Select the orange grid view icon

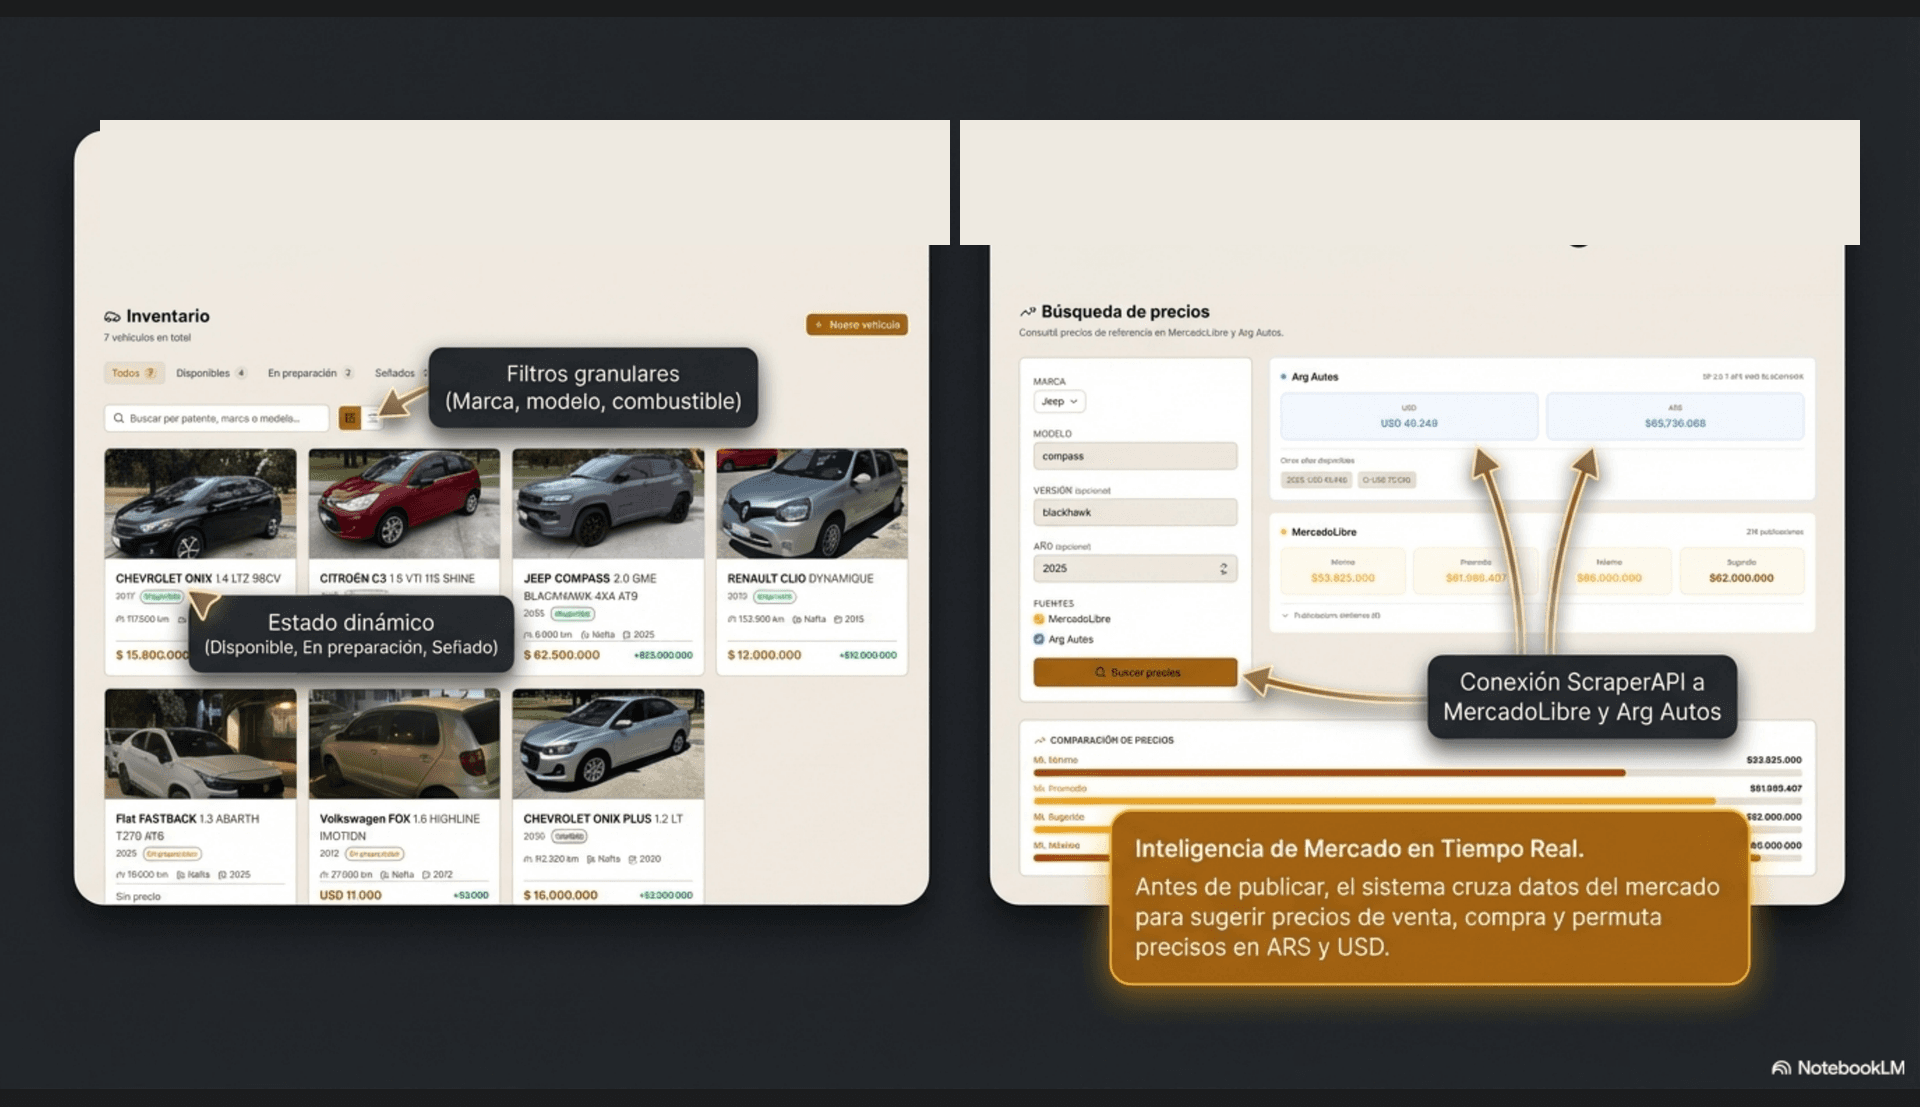349,418
